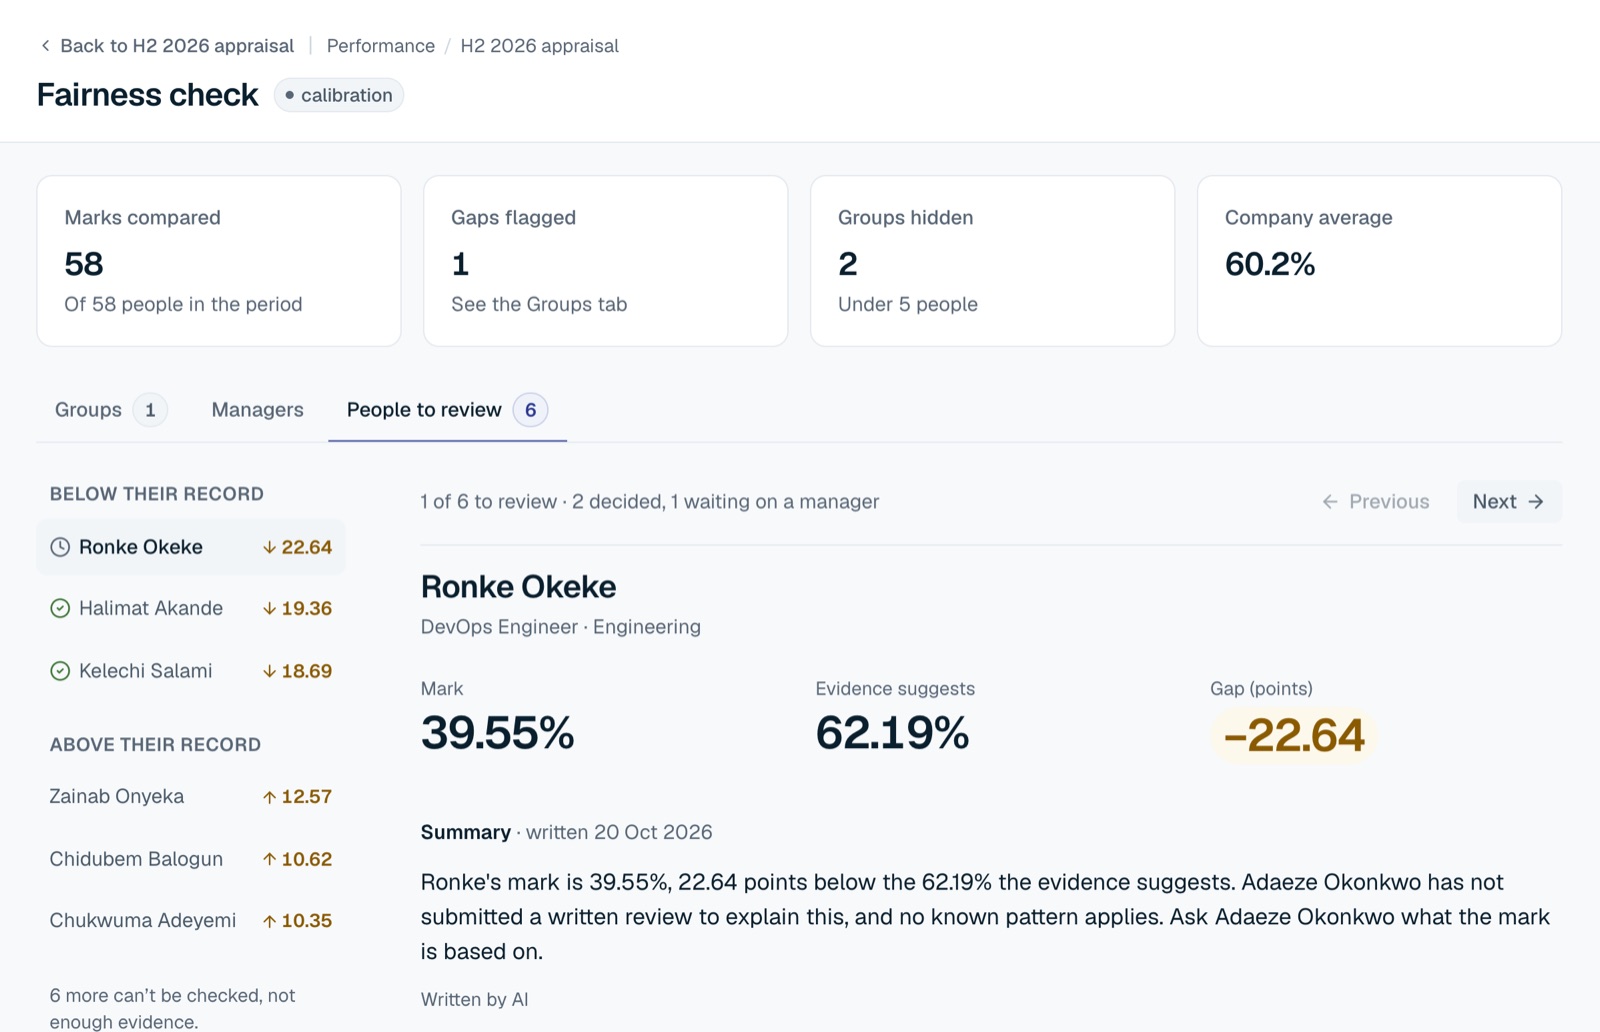This screenshot has width=1600, height=1032.
Task: Click the down arrow beside 19.36
Action: tap(269, 608)
